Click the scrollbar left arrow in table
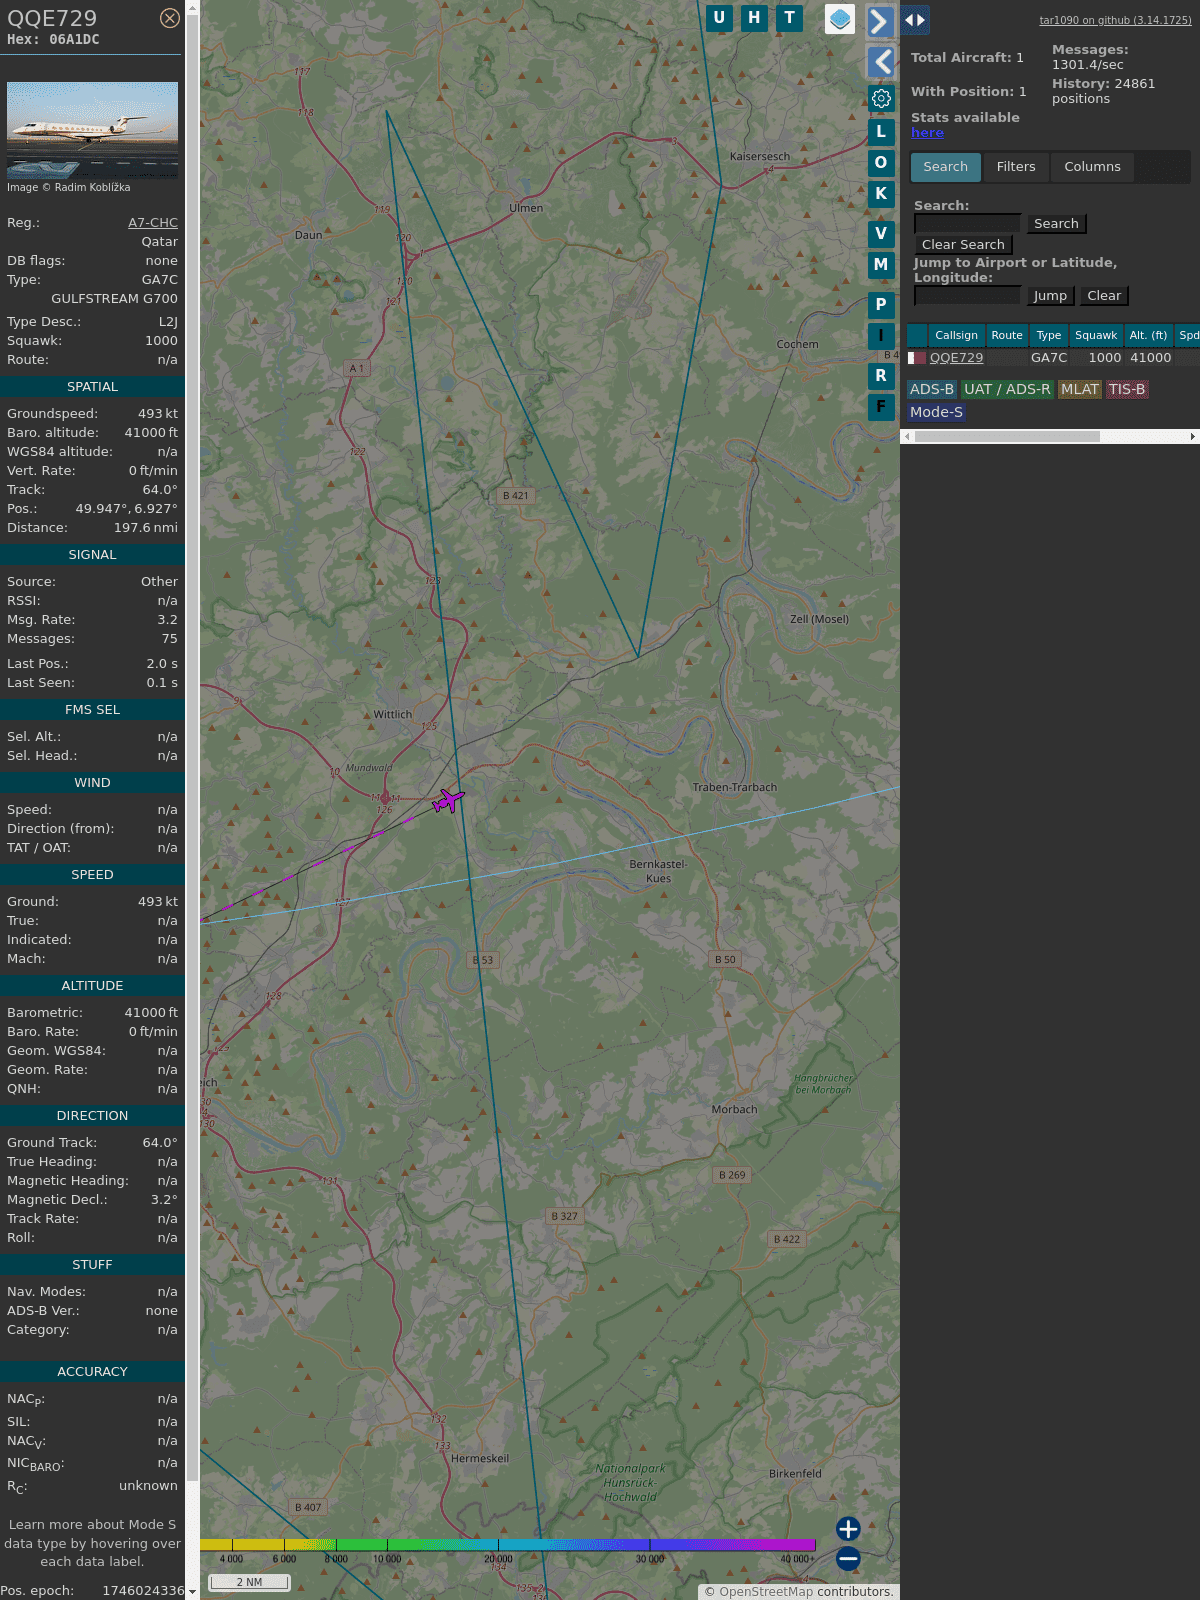This screenshot has width=1200, height=1600. (x=907, y=437)
